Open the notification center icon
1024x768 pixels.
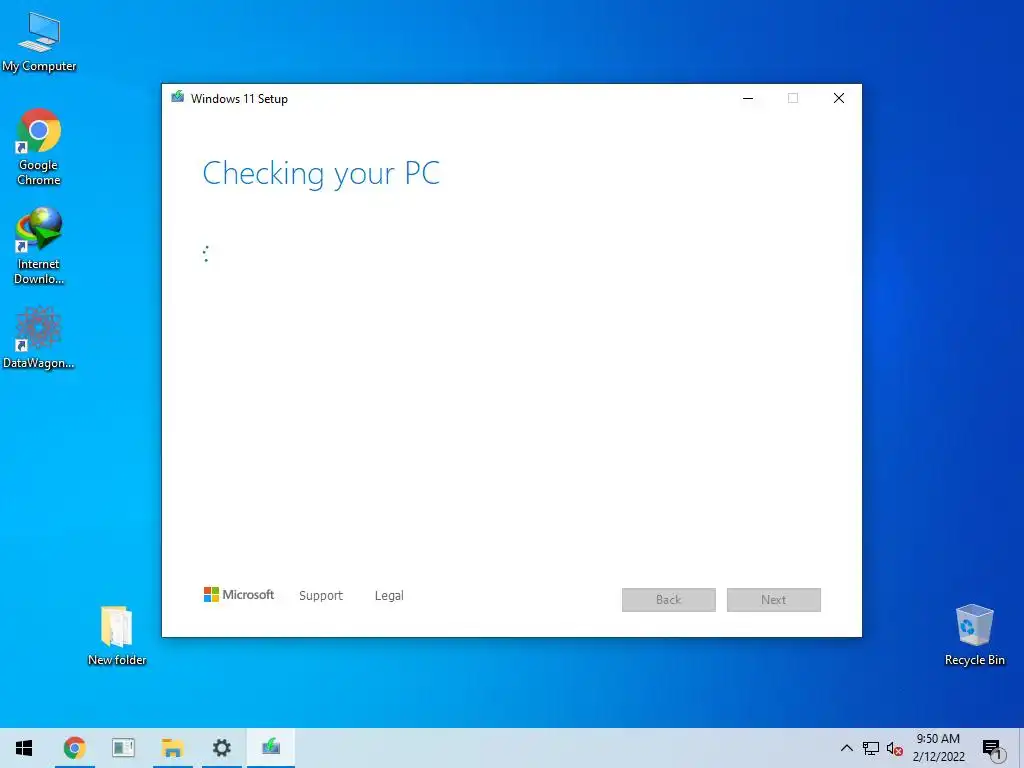tap(992, 749)
